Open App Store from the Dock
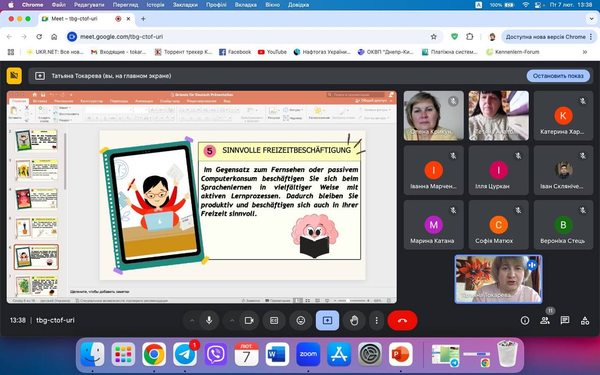The image size is (600, 375). point(339,354)
